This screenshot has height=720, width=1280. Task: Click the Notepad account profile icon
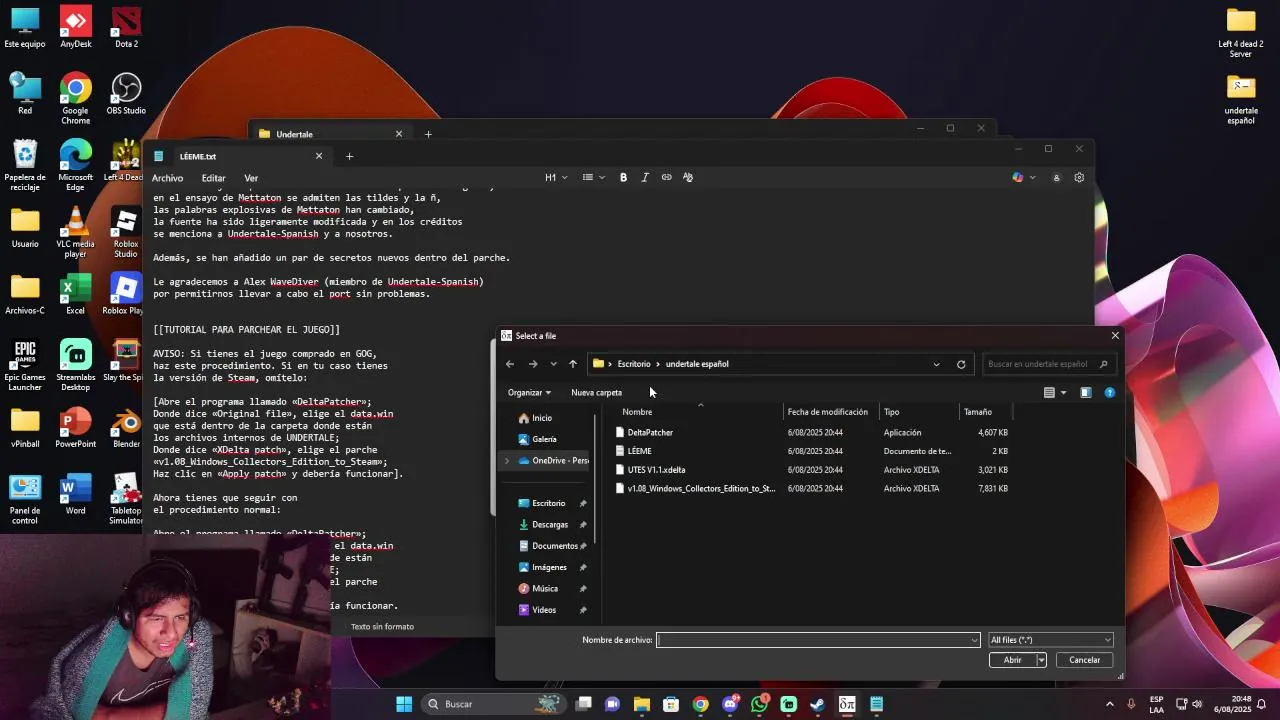1056,177
